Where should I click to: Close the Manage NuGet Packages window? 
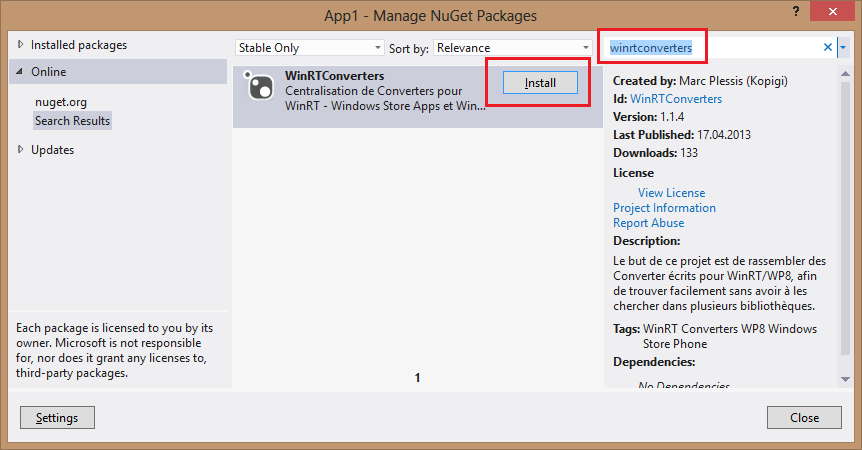832,11
